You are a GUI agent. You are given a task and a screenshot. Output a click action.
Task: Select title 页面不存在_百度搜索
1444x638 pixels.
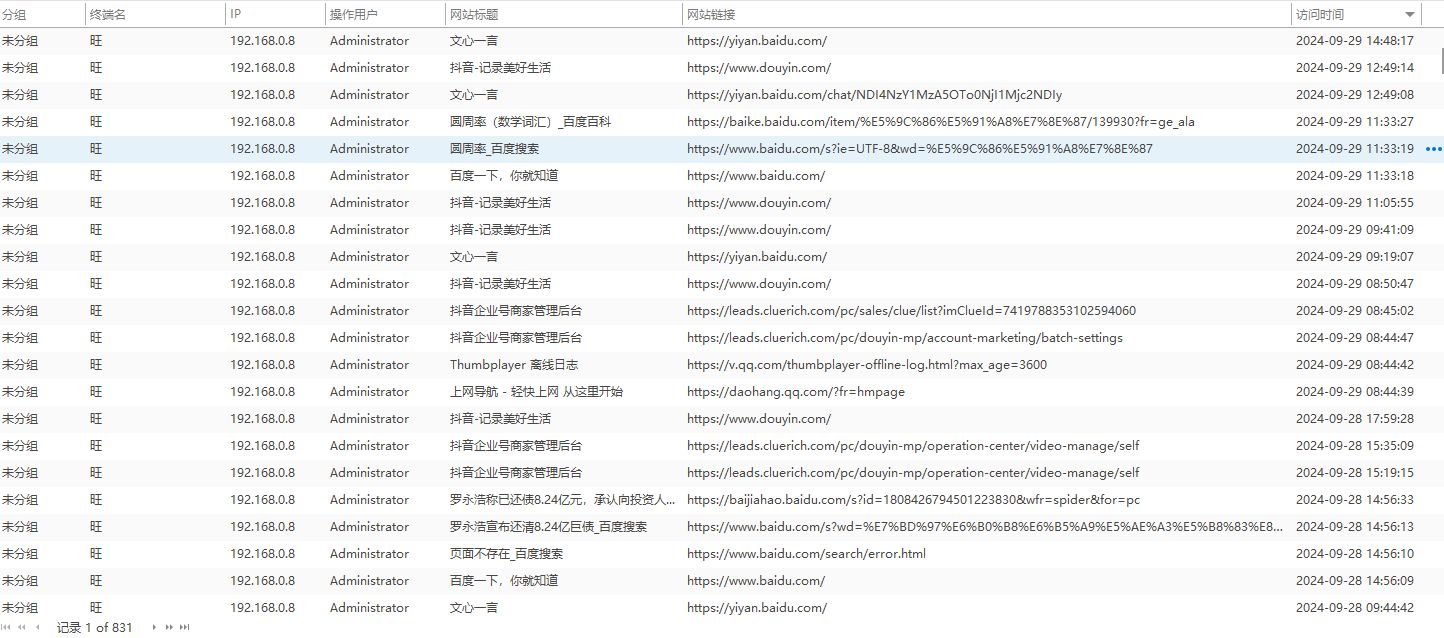point(506,554)
